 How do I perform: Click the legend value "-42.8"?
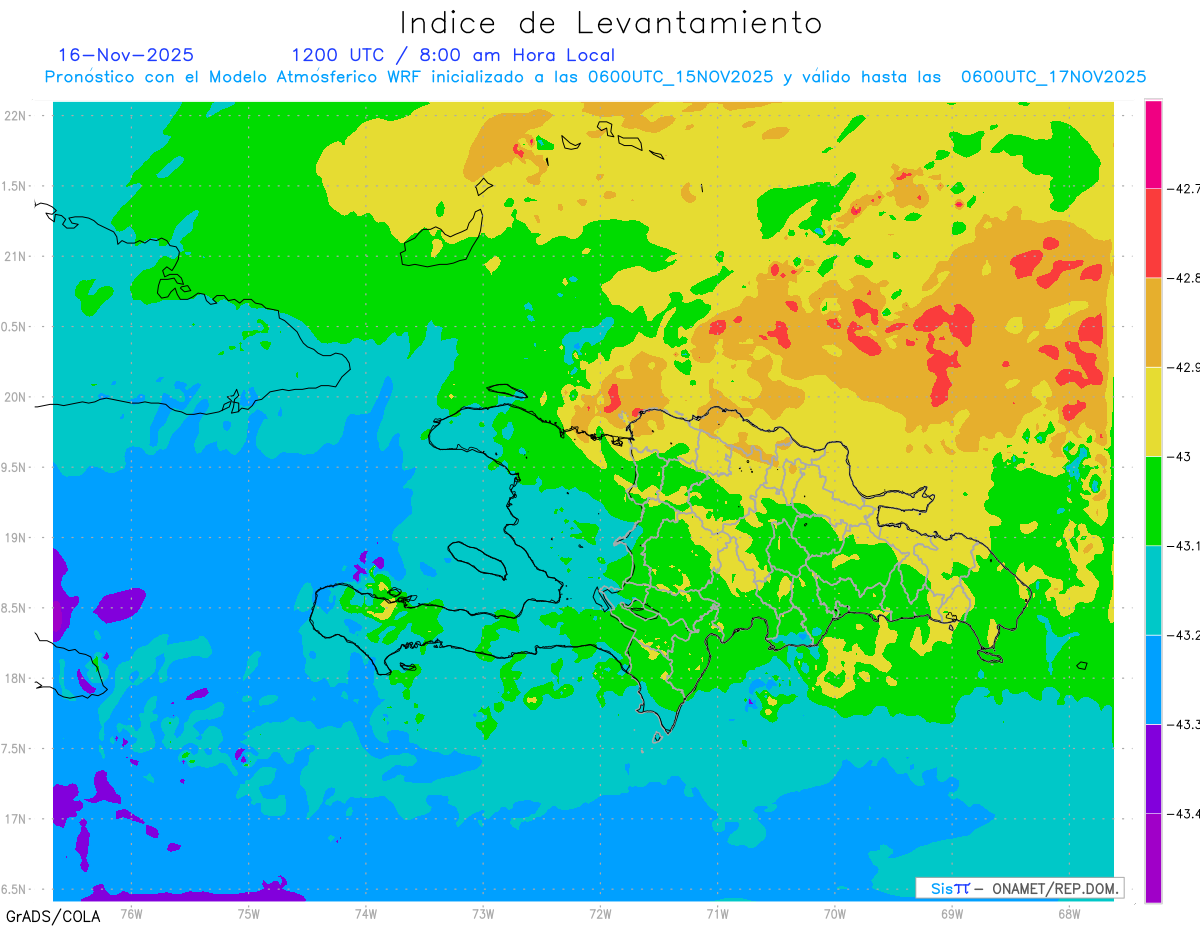[1185, 278]
